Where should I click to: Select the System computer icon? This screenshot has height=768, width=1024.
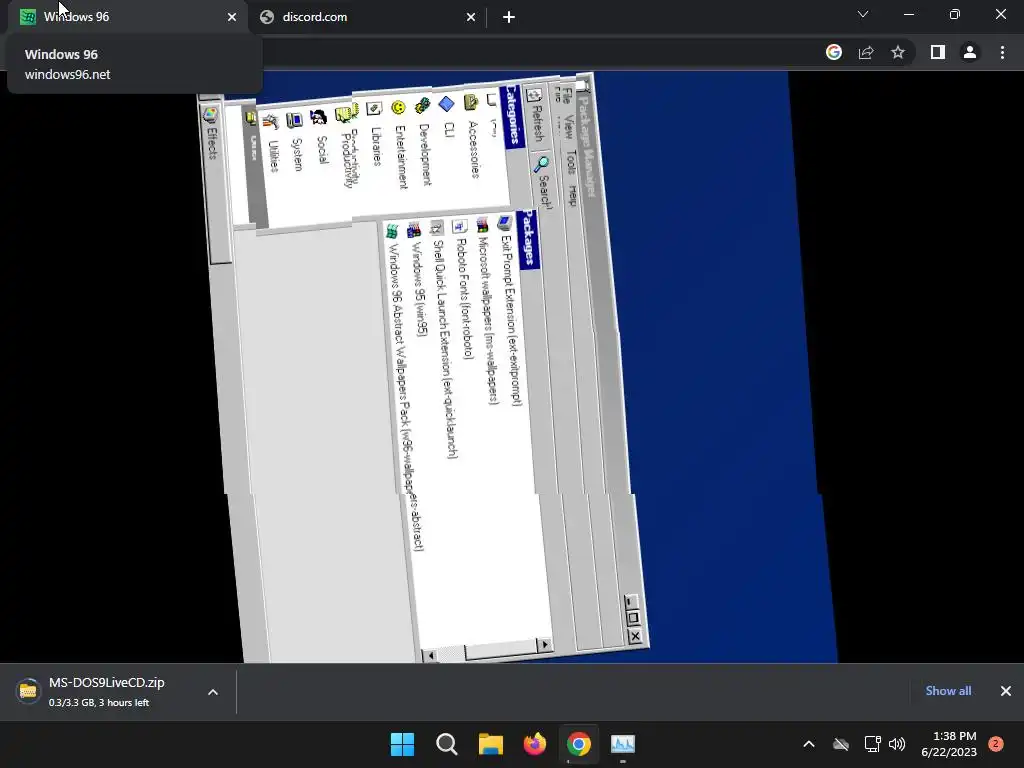coord(295,120)
